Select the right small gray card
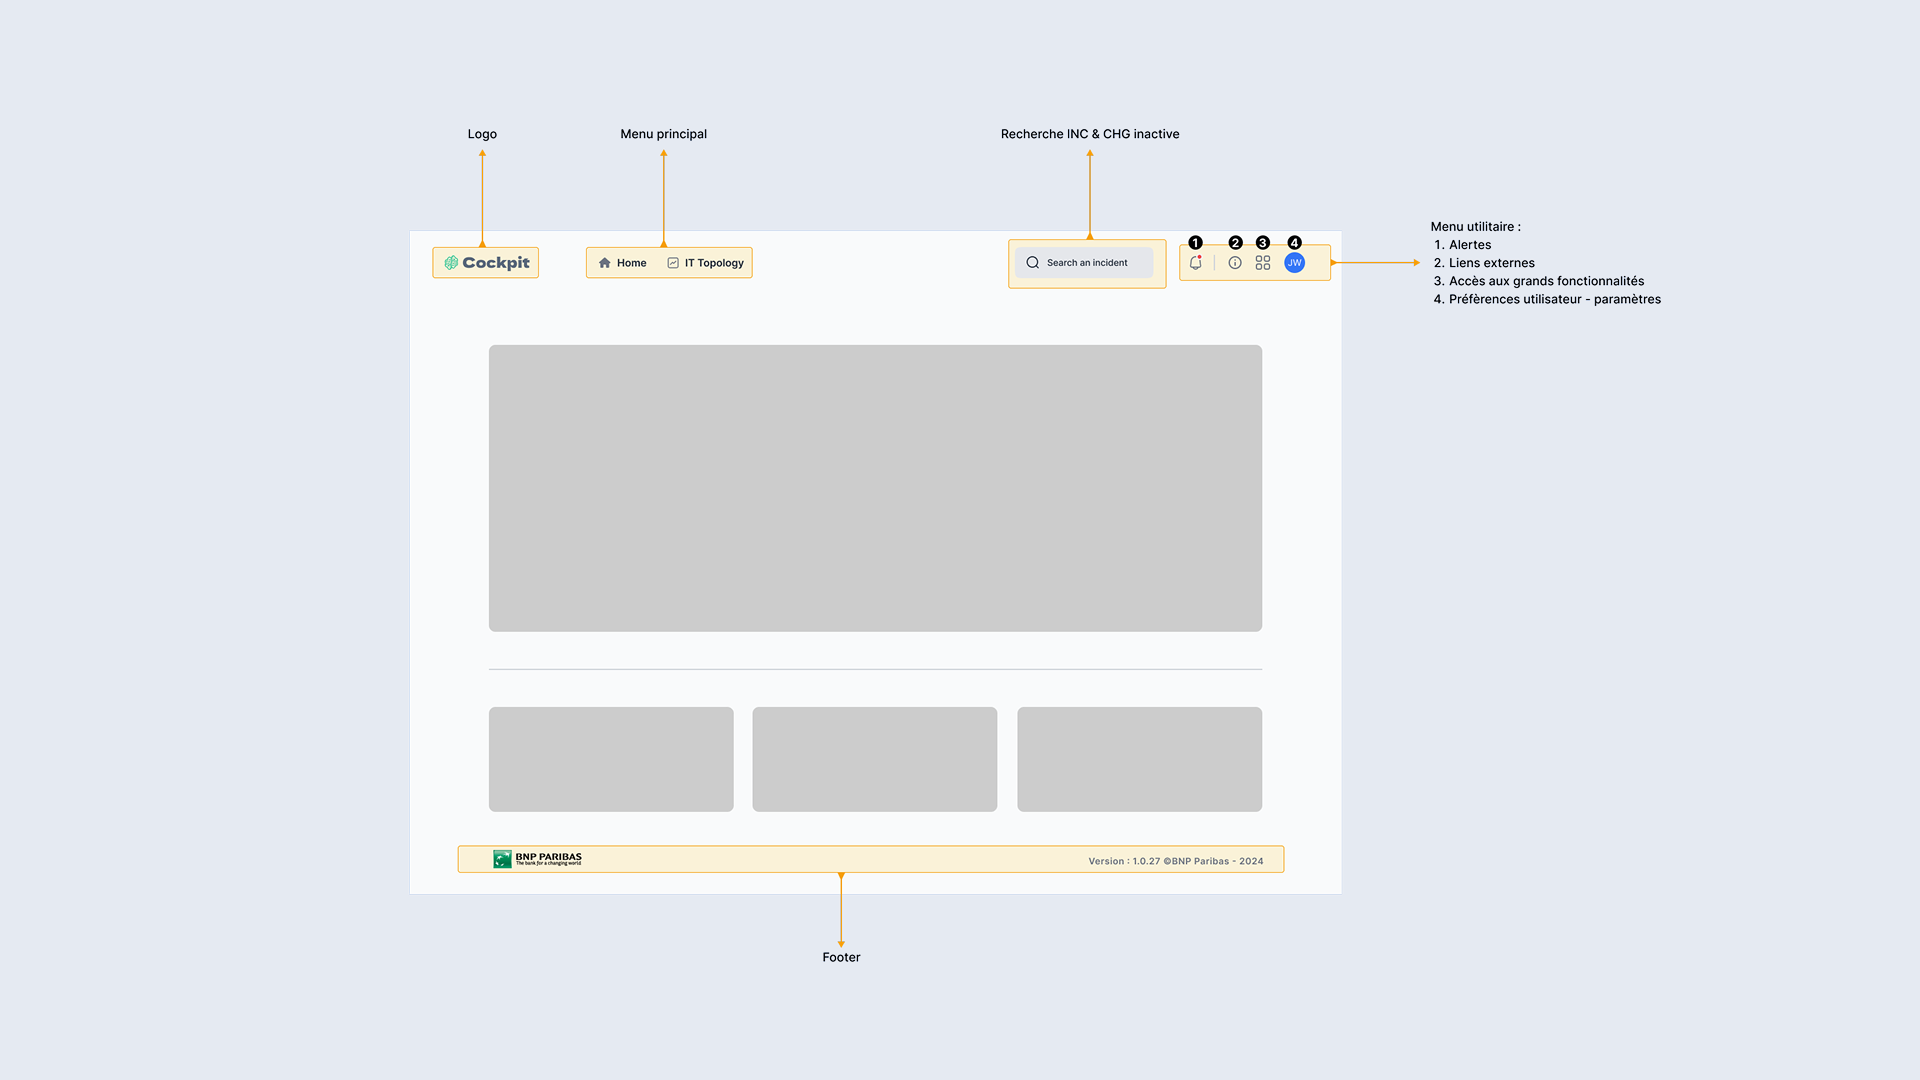 click(x=1139, y=759)
